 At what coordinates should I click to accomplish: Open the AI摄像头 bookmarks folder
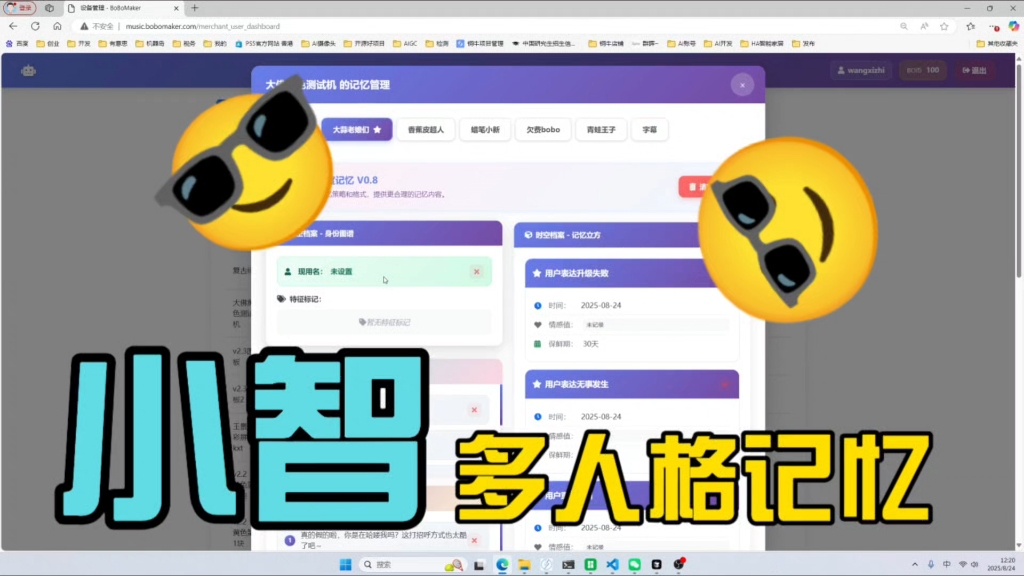[319, 44]
